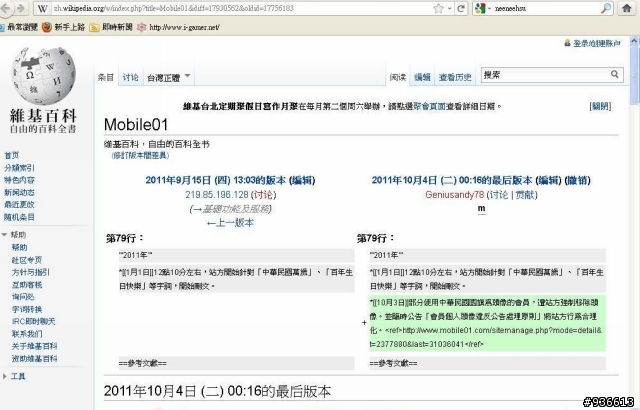Open the 字词转换 sidebar link
The image size is (640, 410).
(x=27, y=309)
